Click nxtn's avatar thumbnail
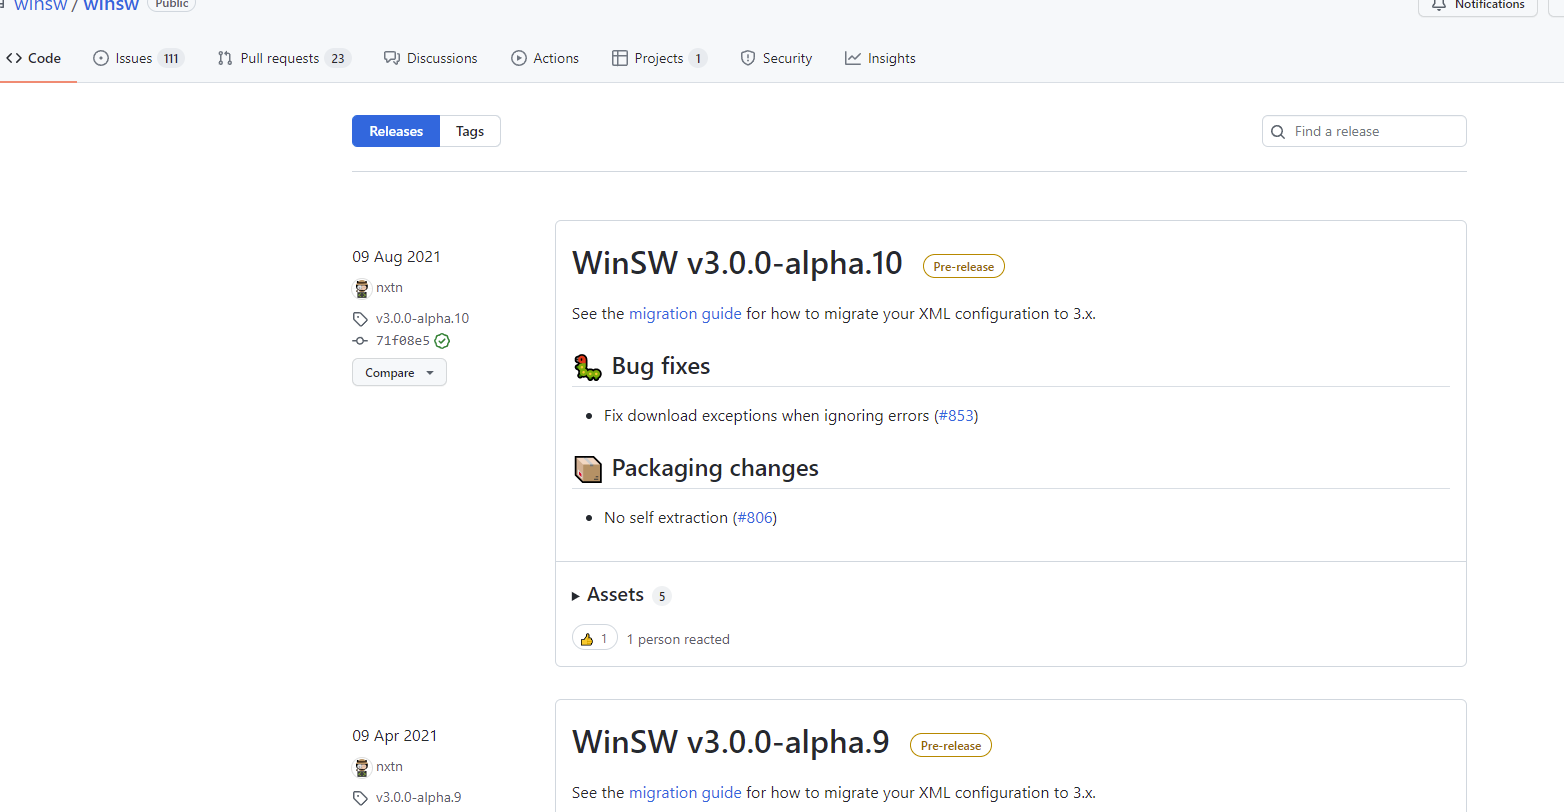The width and height of the screenshot is (1564, 812). (x=360, y=287)
